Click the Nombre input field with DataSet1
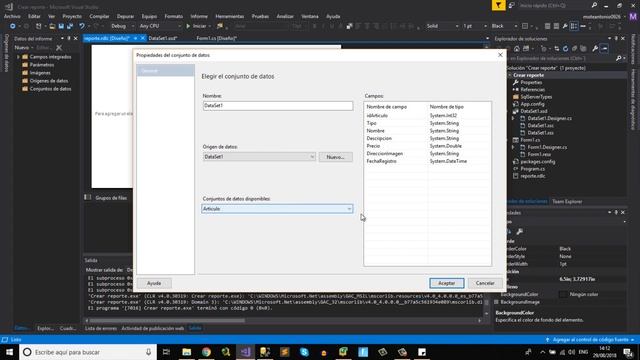 [x=278, y=106]
